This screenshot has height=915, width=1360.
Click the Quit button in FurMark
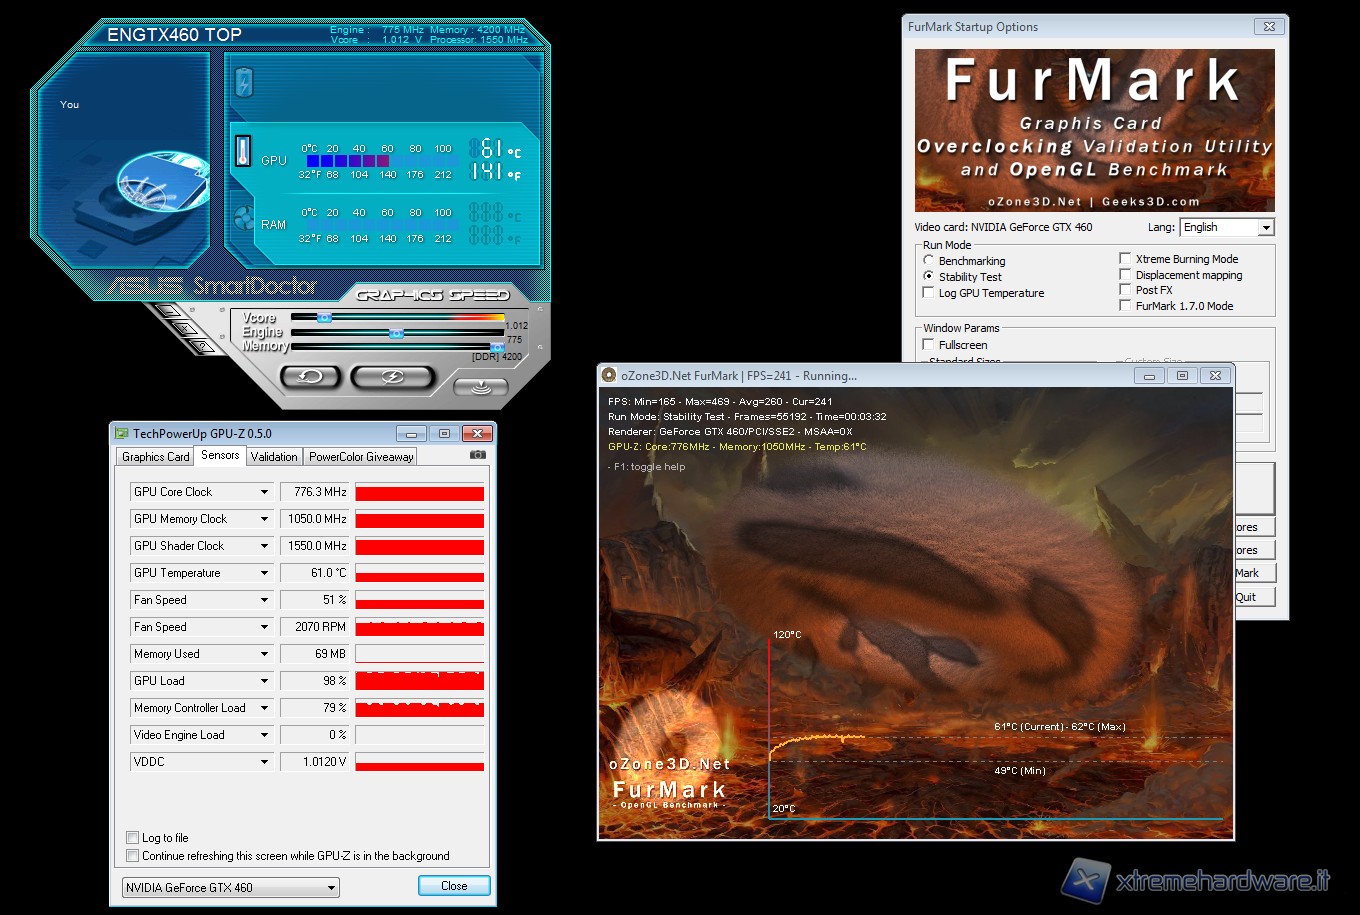(x=1246, y=597)
